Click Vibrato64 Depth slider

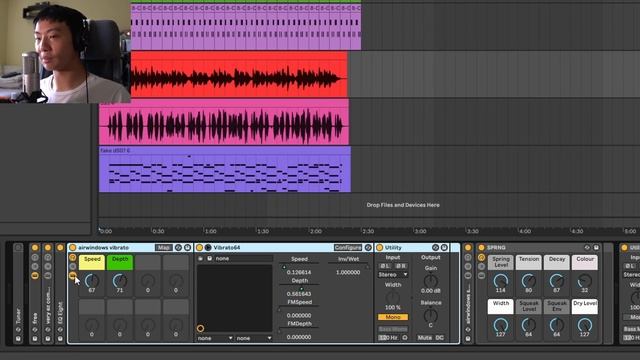click(x=299, y=288)
